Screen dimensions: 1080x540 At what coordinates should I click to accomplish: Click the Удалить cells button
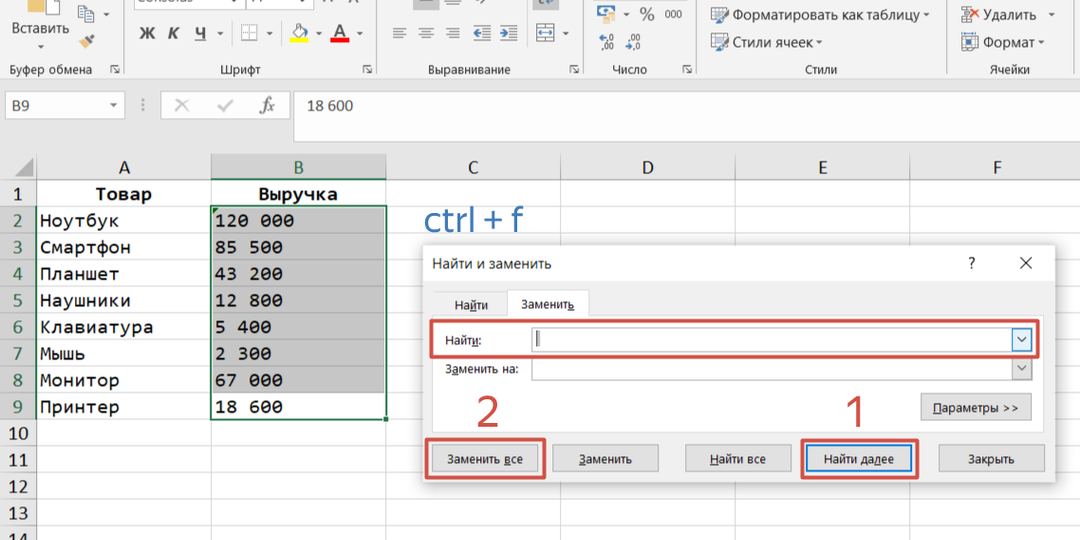pyautogui.click(x=1000, y=14)
